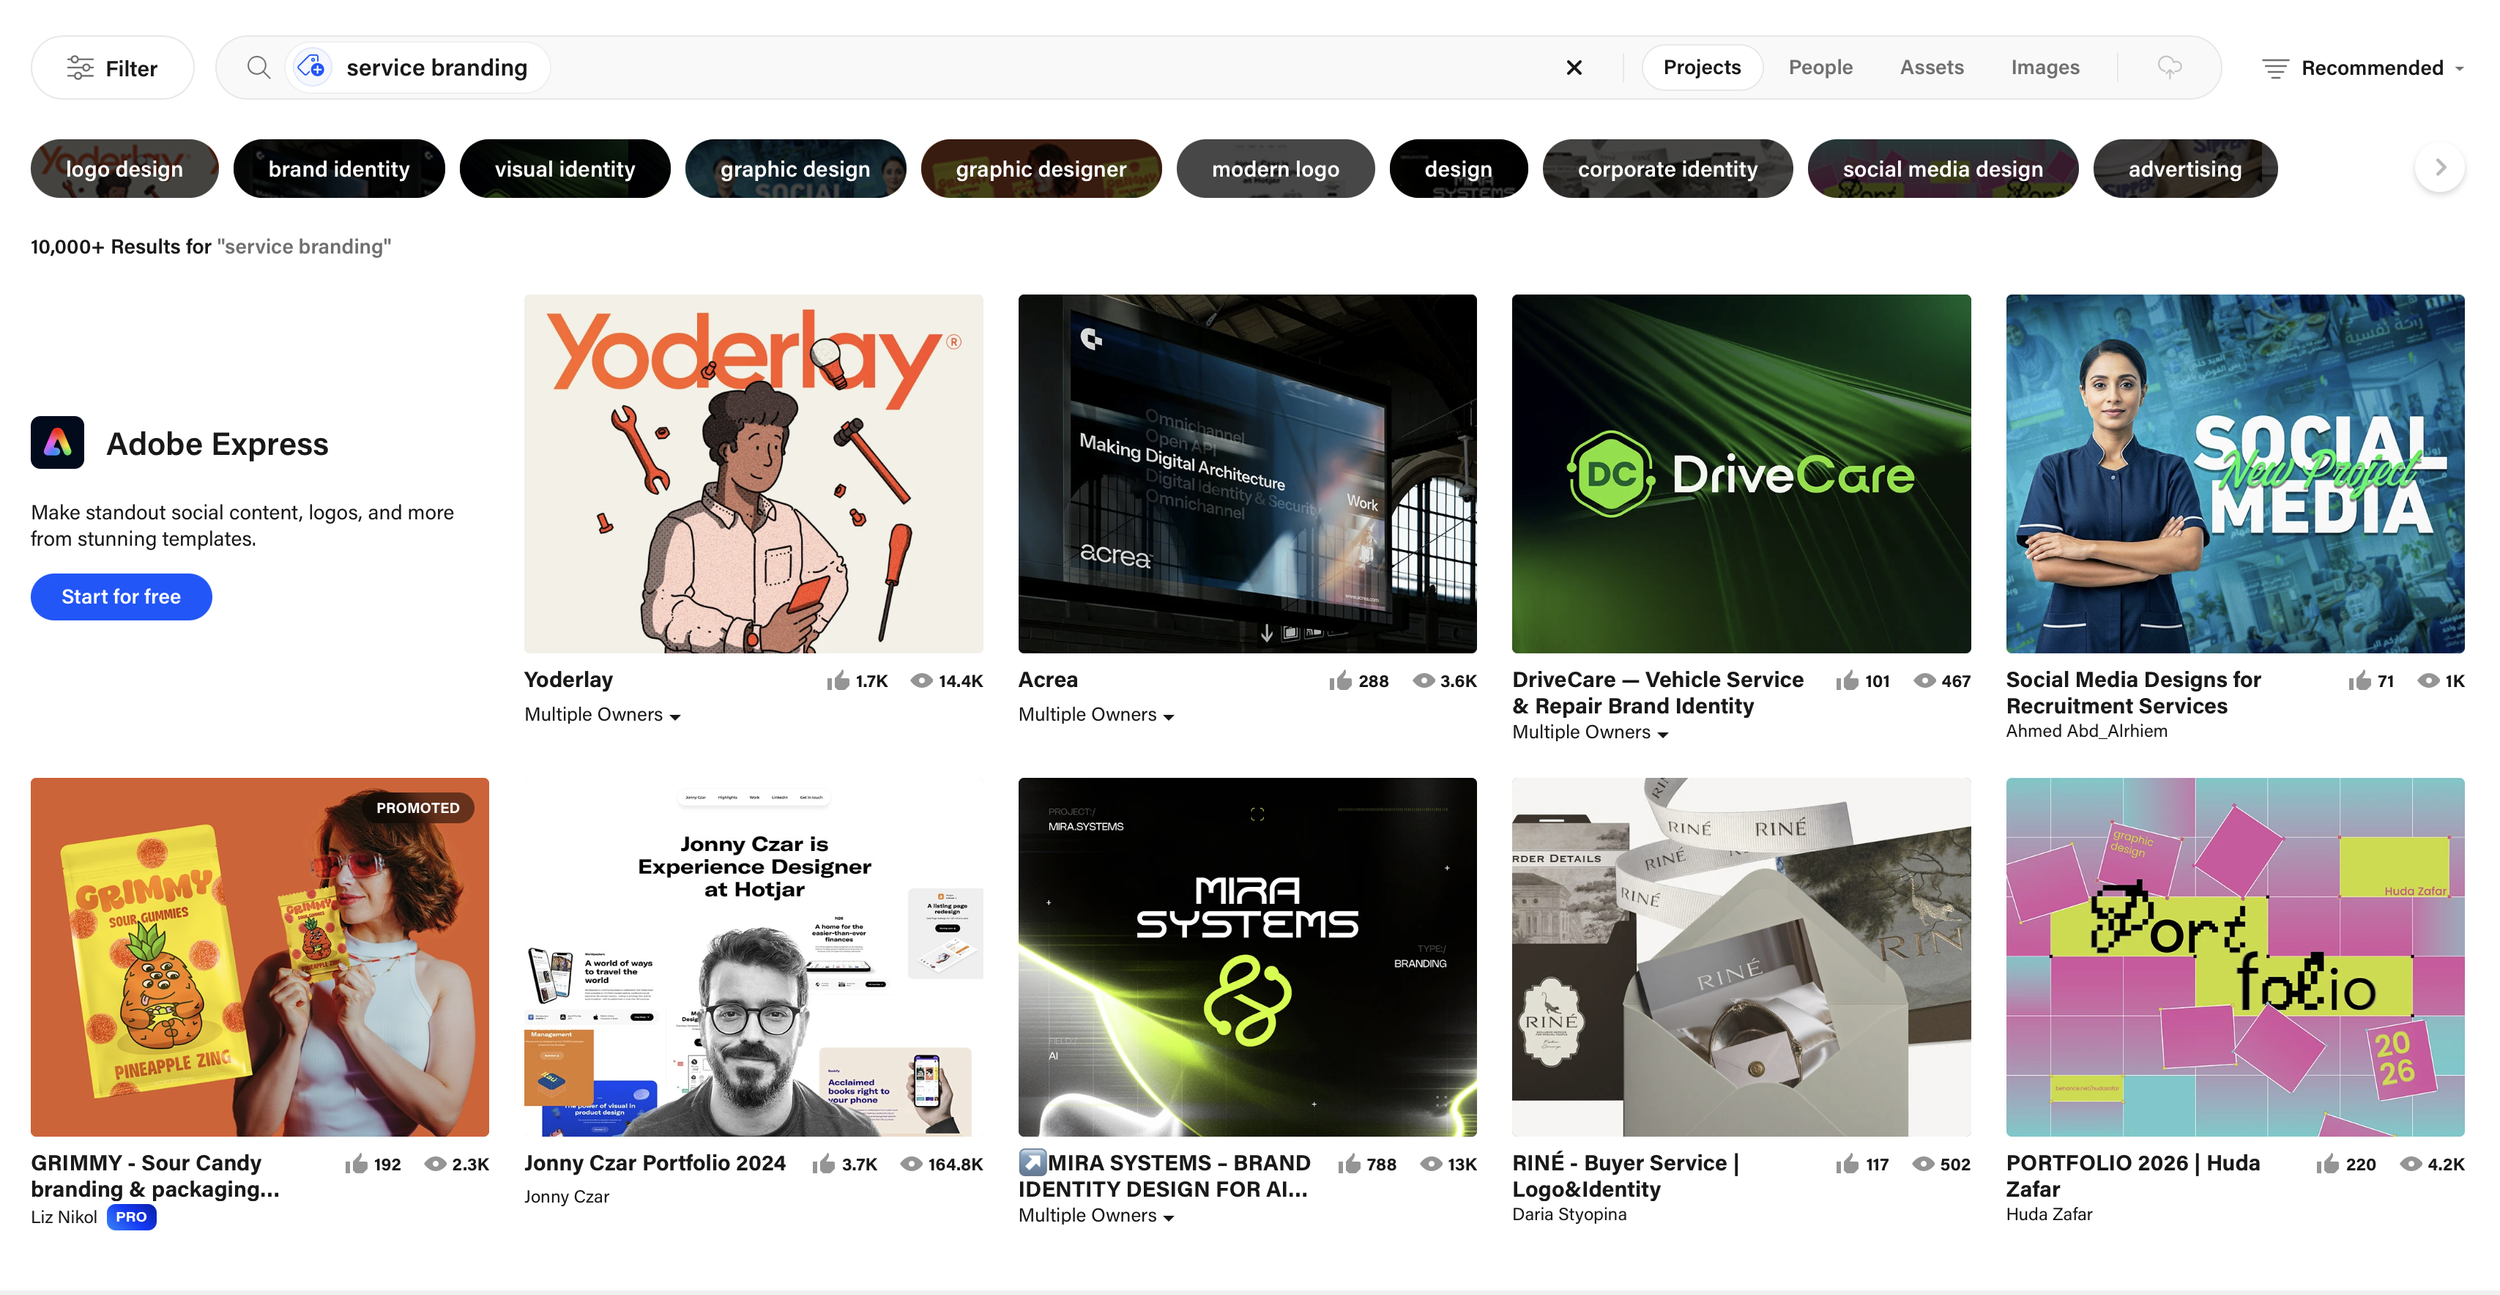This screenshot has width=2500, height=1295.
Task: Select the social media design tag
Action: tap(1942, 169)
